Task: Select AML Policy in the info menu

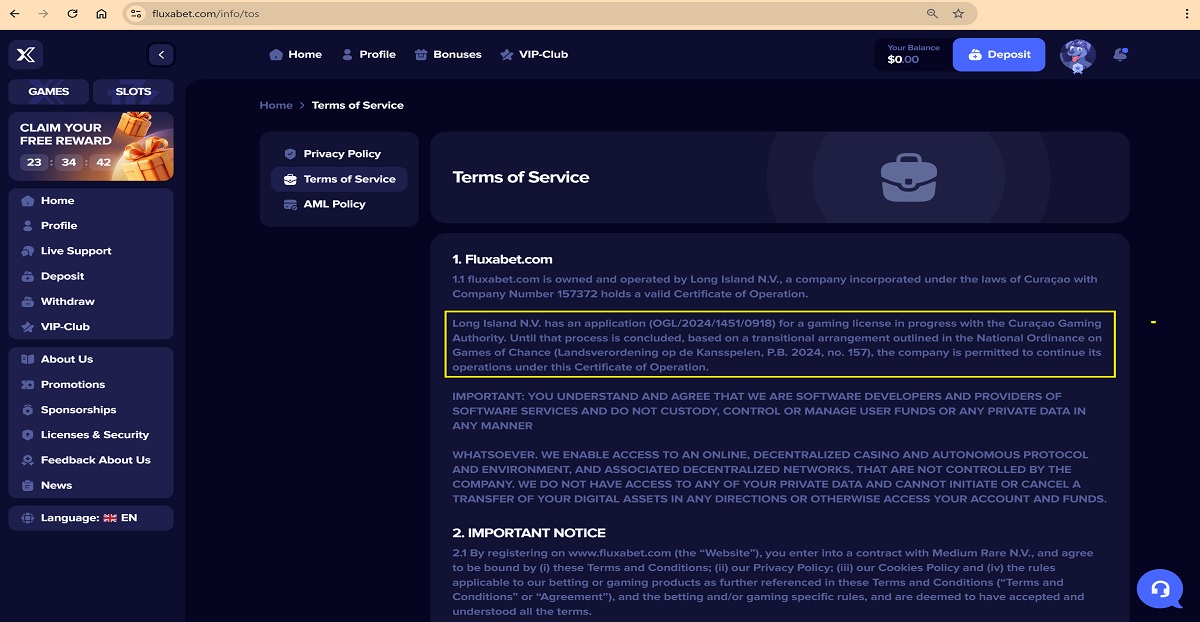Action: (334, 204)
